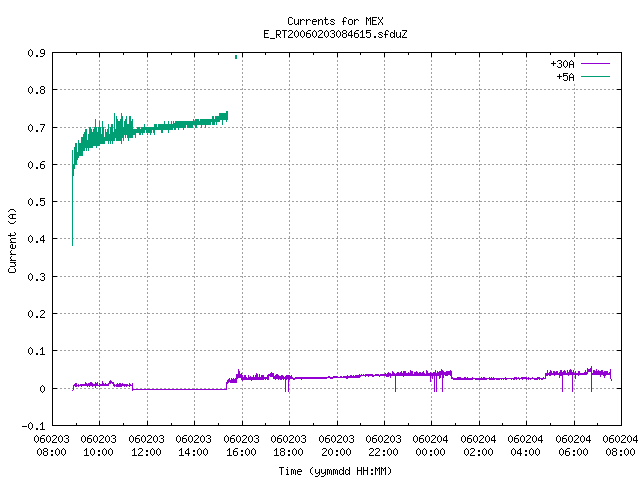This screenshot has height=480, width=640.
Task: Click the 060203 14:00 x-axis tick label
Action: (193, 446)
